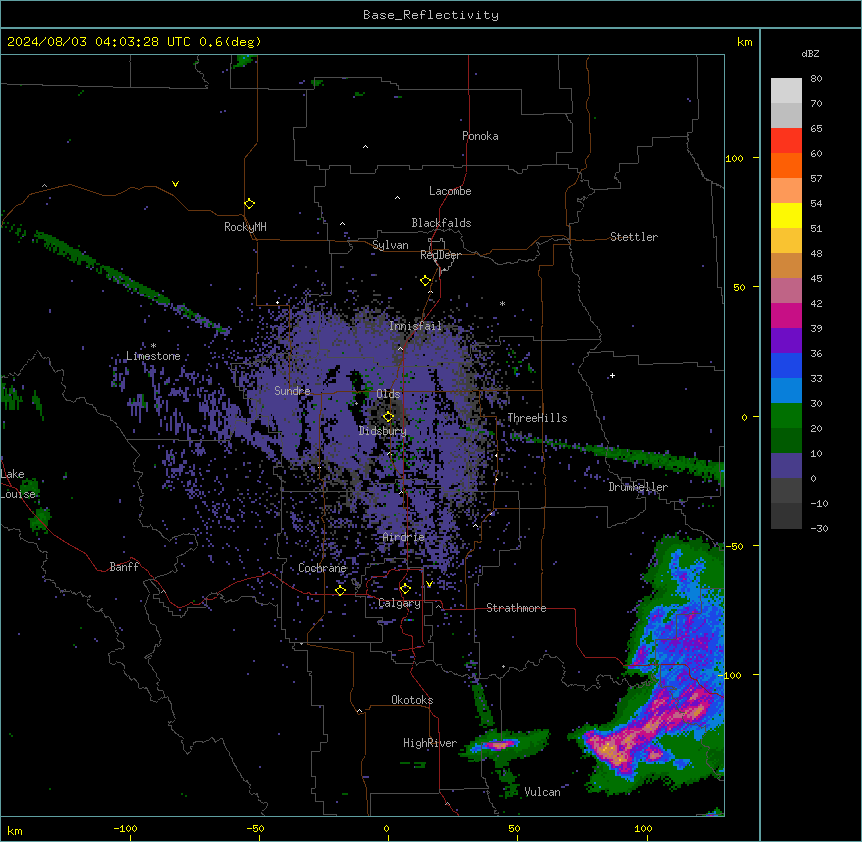Click the HighRiver label

tap(430, 743)
